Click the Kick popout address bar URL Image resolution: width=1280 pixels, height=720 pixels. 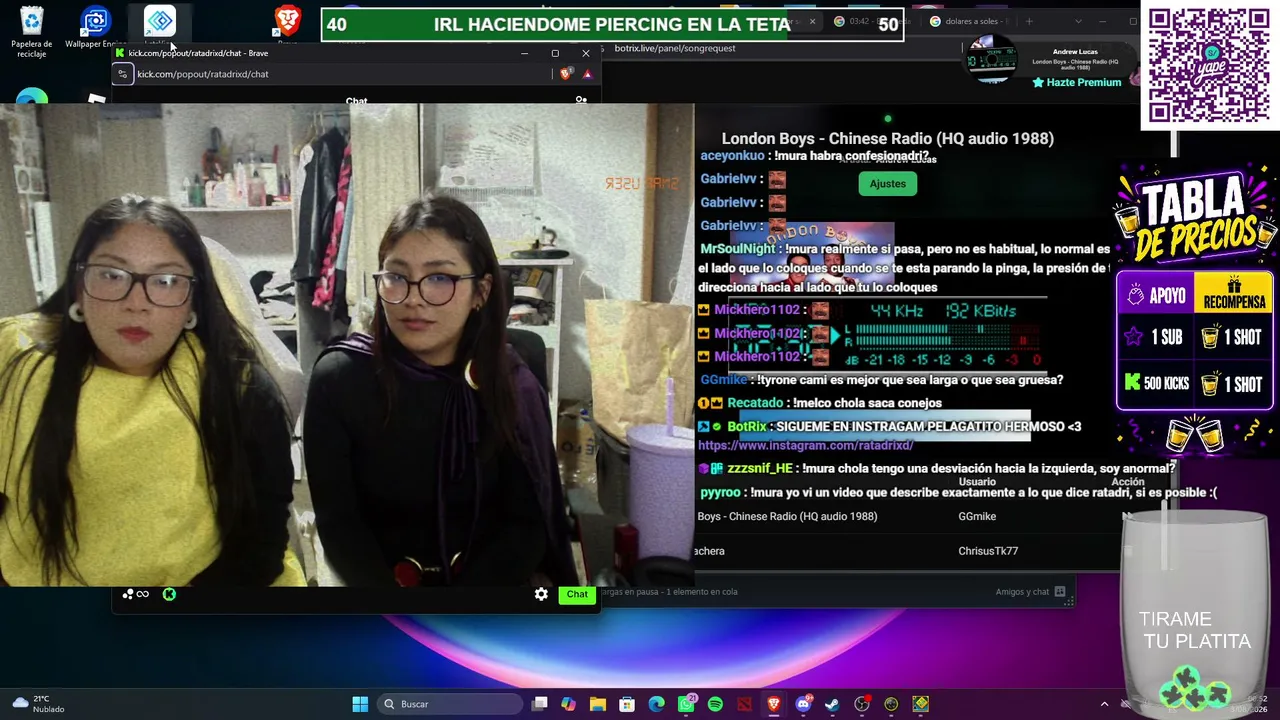click(203, 74)
